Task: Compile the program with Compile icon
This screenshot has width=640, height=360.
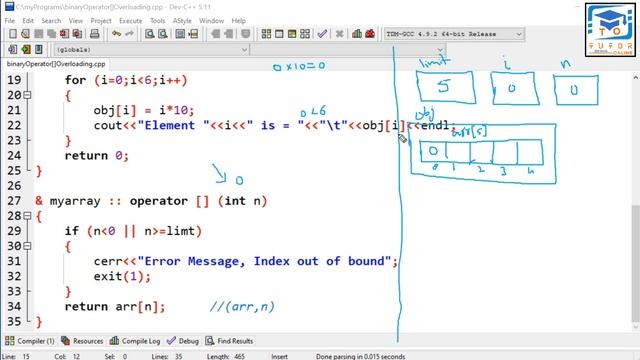Action: (266, 34)
